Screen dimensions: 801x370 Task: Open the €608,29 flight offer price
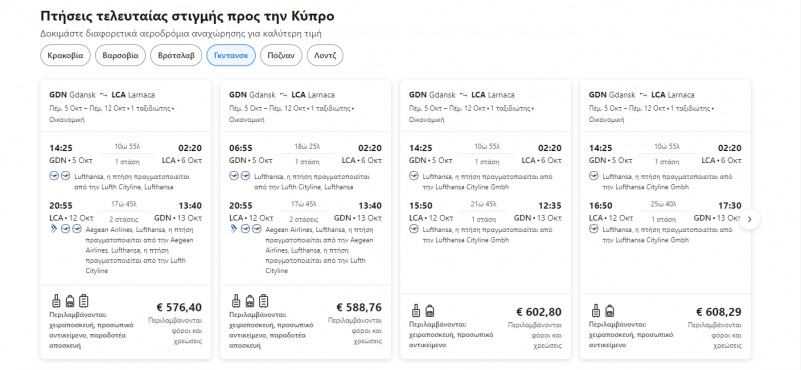coord(719,312)
